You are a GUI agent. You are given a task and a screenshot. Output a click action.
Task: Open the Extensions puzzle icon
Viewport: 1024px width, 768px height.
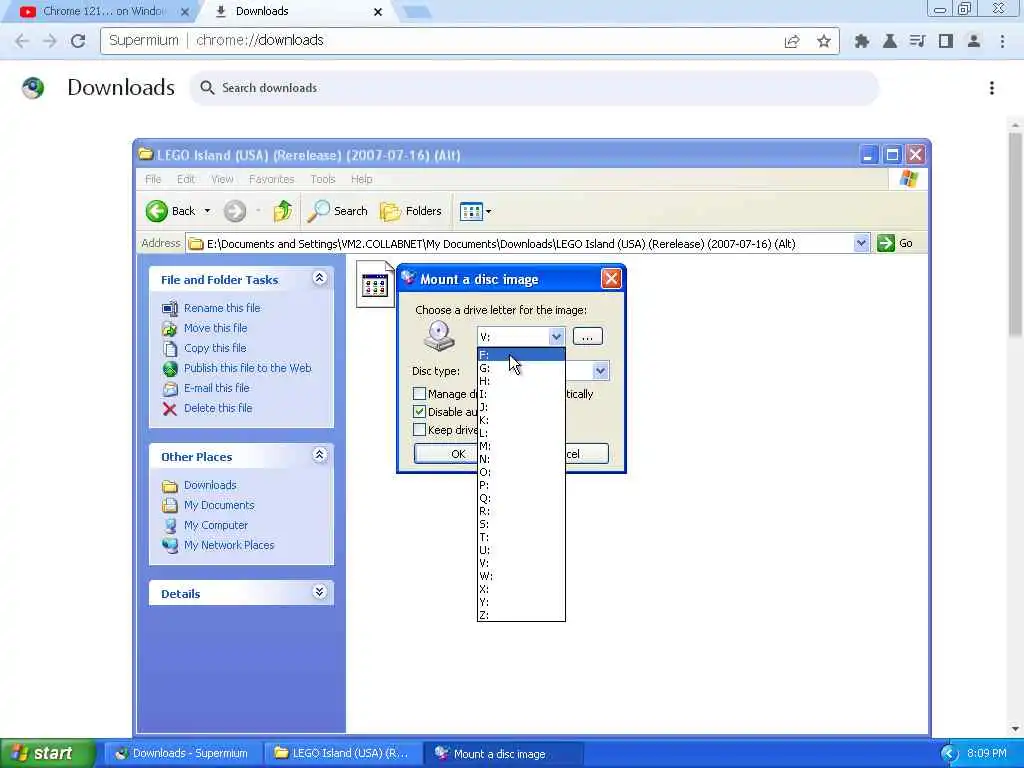click(861, 41)
